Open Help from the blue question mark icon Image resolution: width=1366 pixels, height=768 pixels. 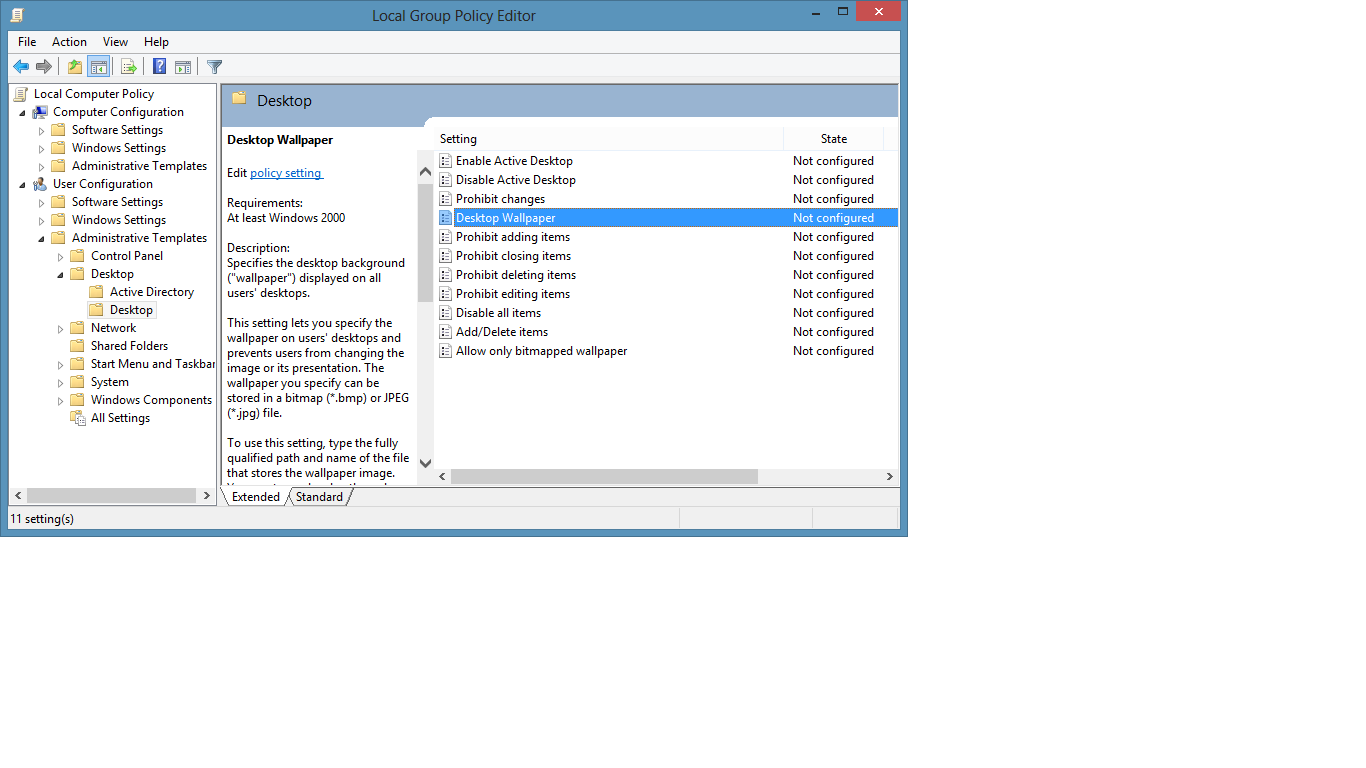159,67
